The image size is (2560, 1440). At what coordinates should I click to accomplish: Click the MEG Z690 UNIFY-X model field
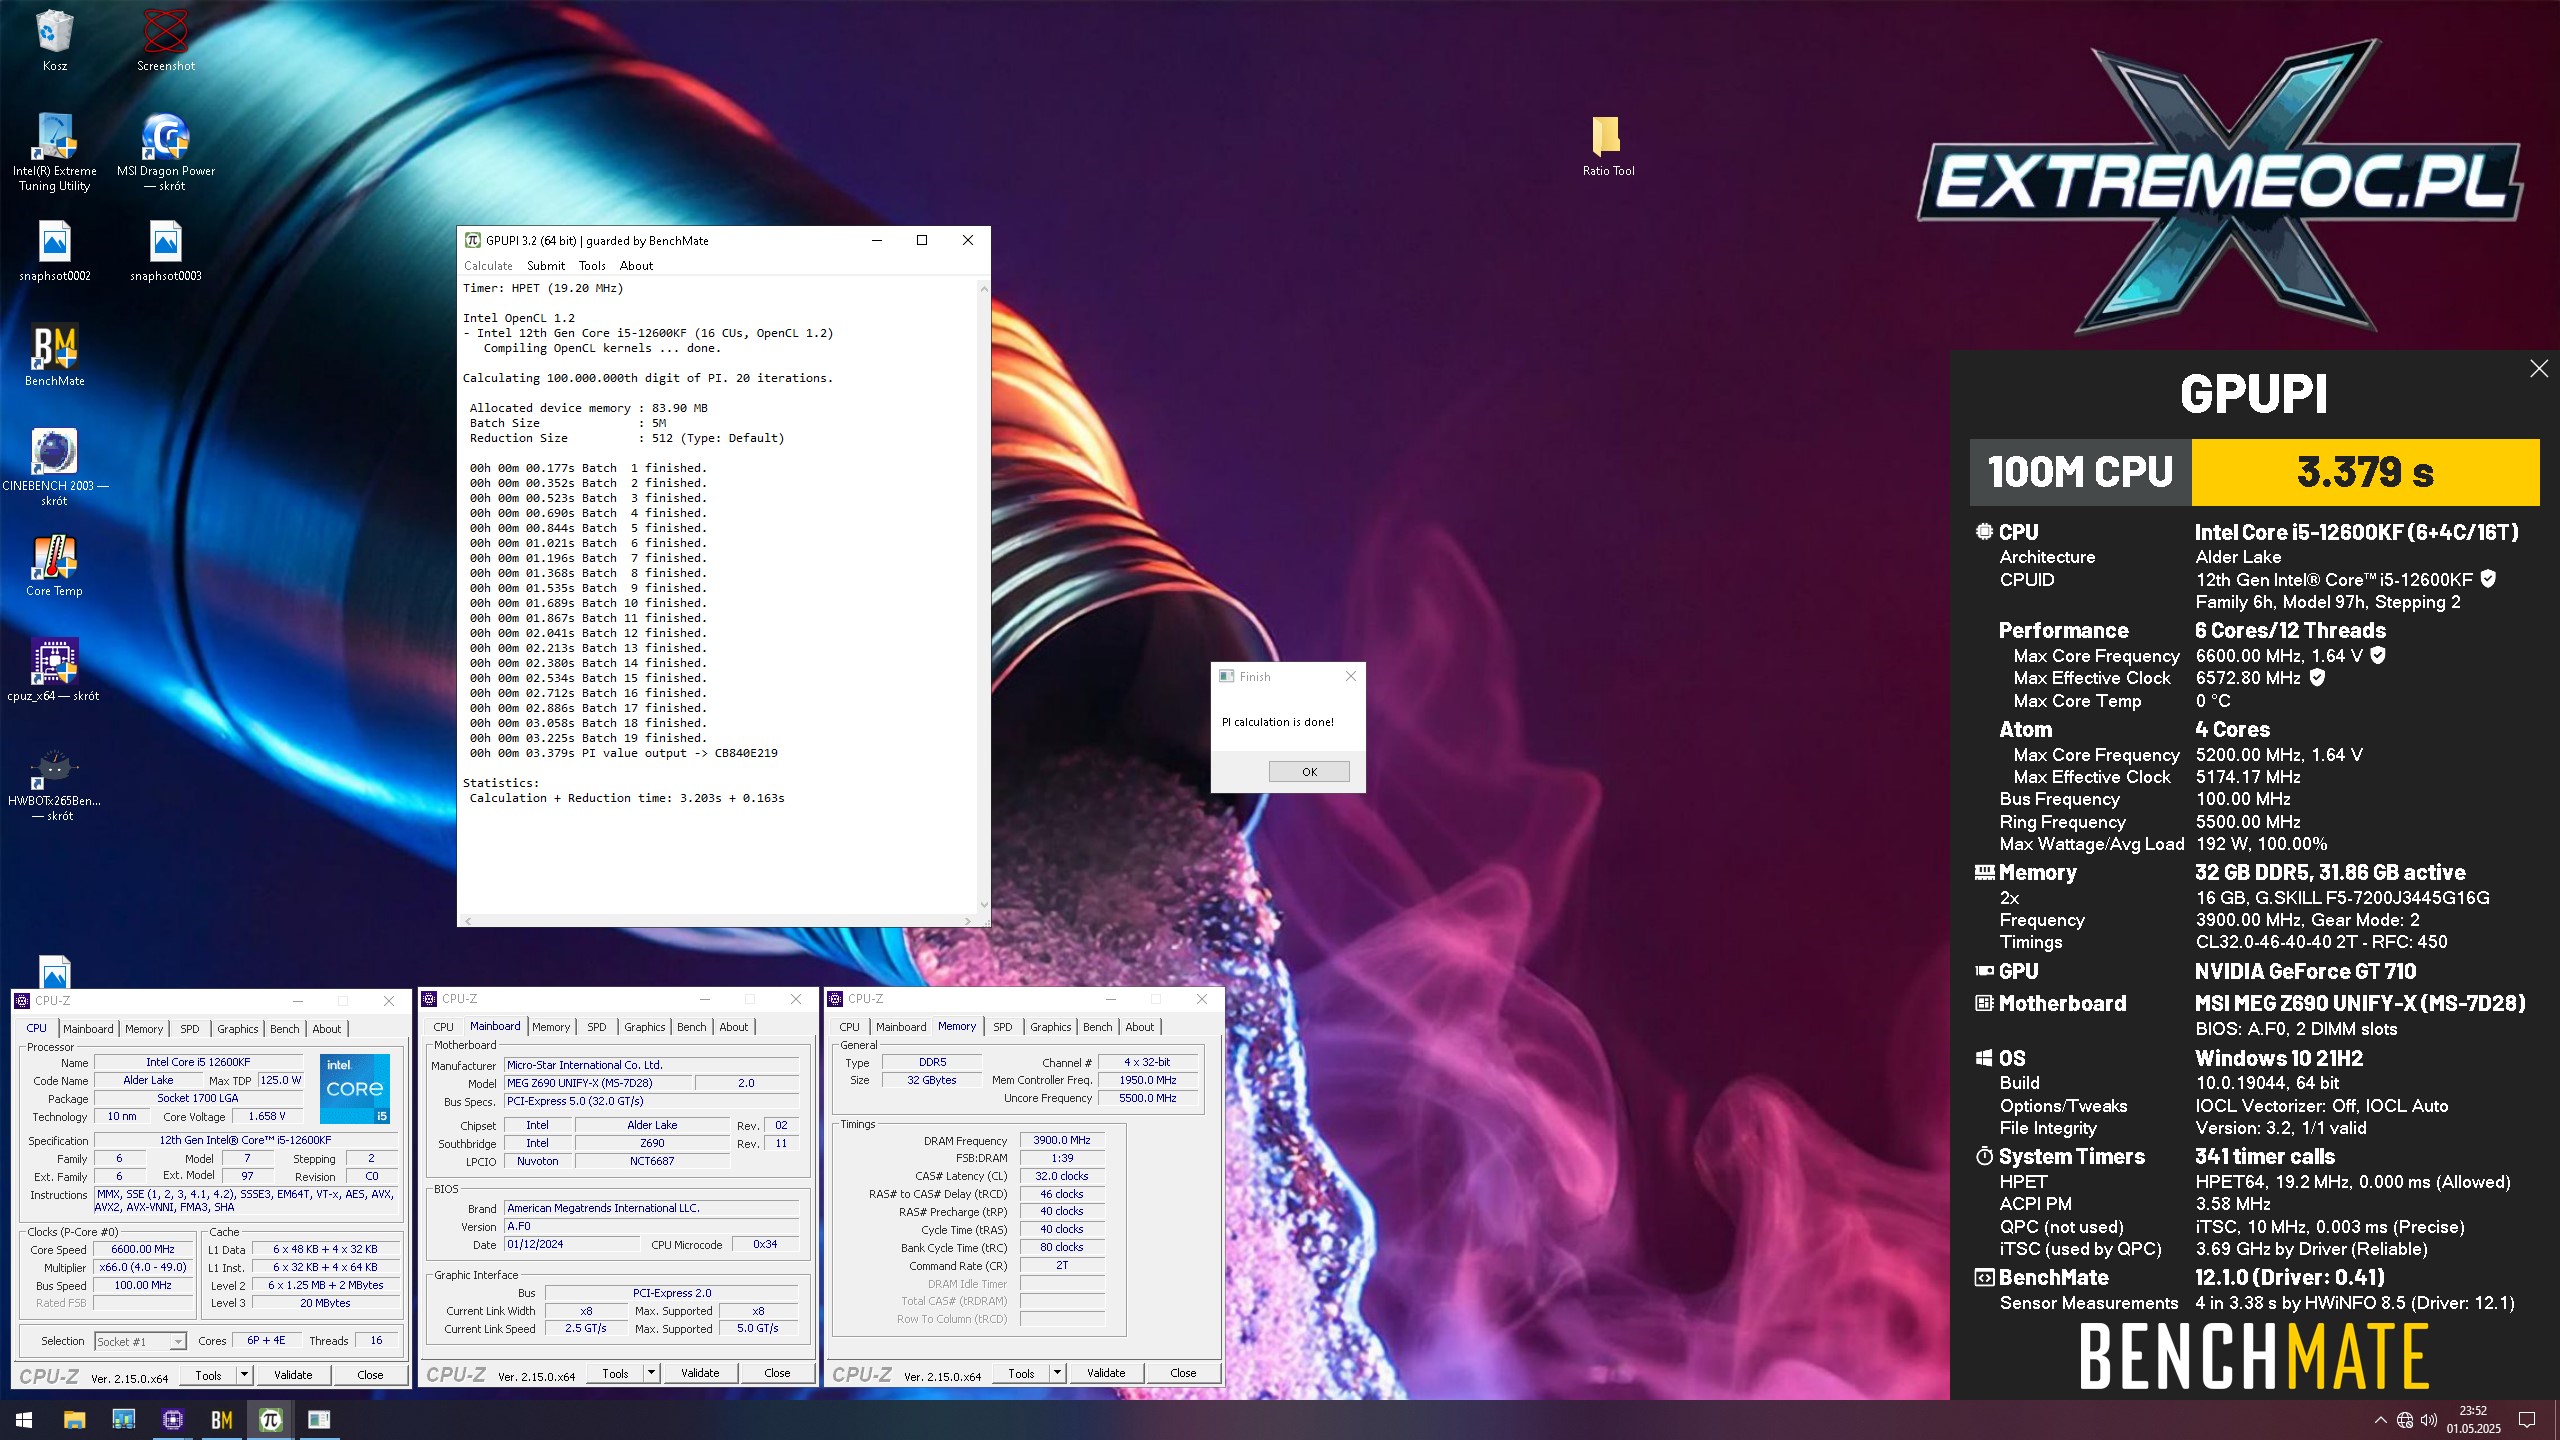point(597,1083)
